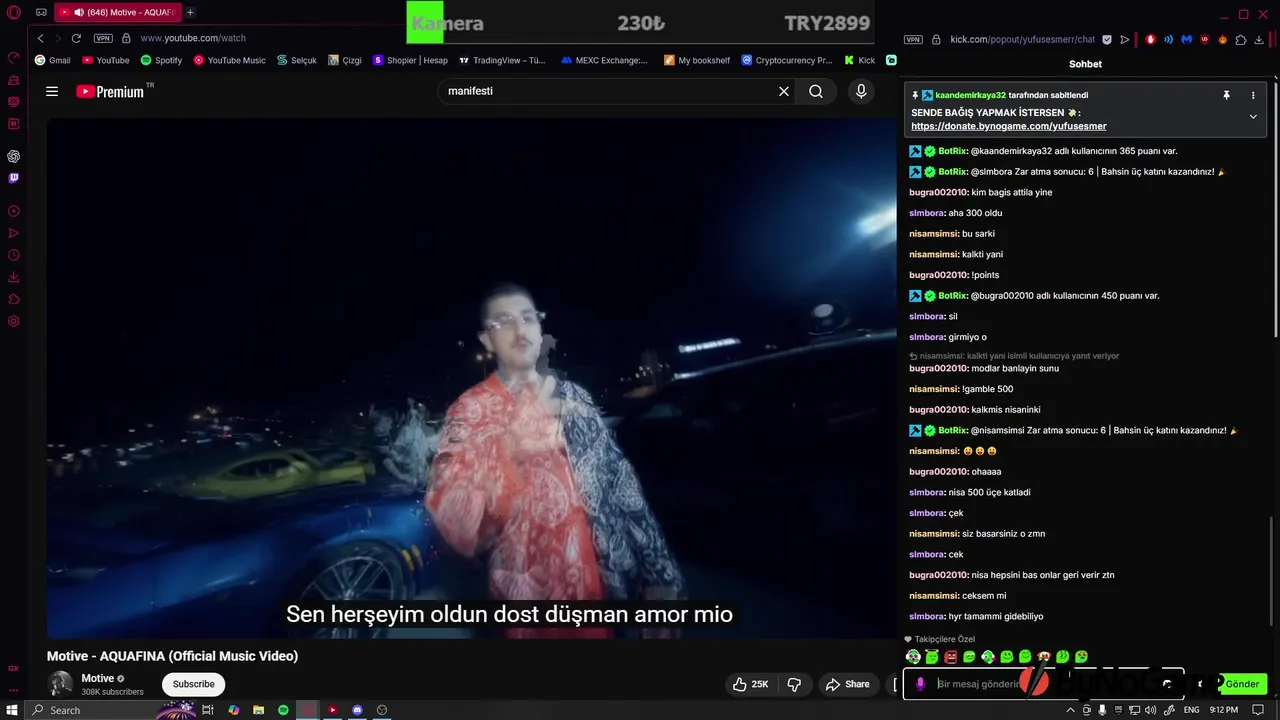Toggle VPN badge in Kick chat window
The width and height of the screenshot is (1280, 720).
coord(912,39)
